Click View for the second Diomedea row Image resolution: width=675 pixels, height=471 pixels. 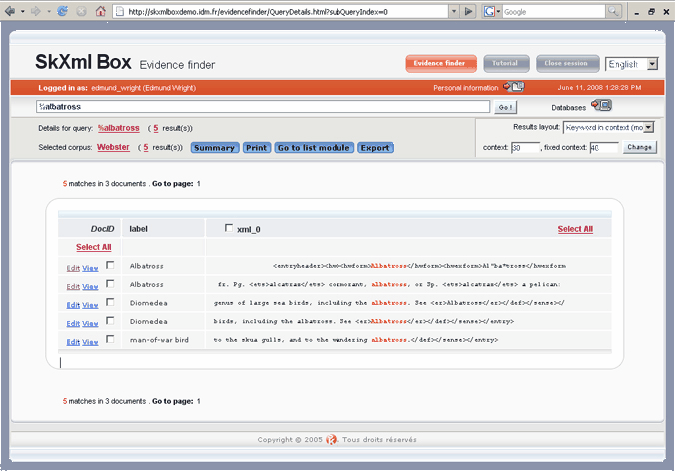tap(90, 324)
